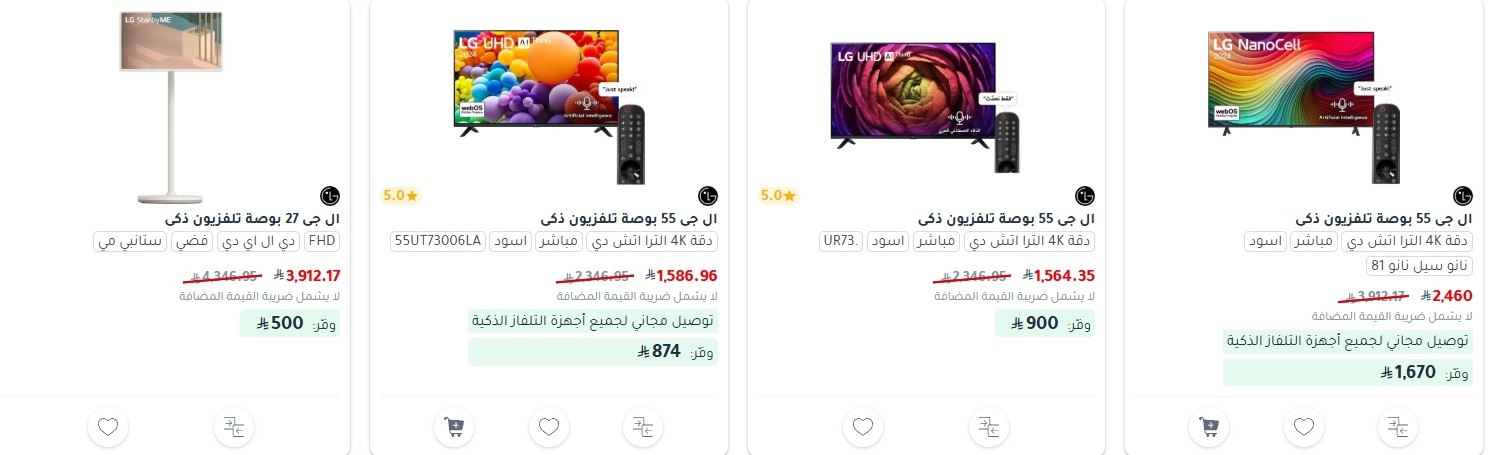The width and height of the screenshot is (1491, 455).
Task: Compare the UR73 LG UHD TV
Action: tap(989, 427)
